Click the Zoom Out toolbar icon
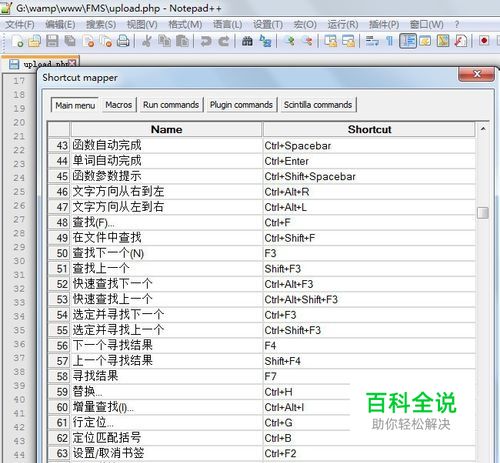 tap(308, 41)
